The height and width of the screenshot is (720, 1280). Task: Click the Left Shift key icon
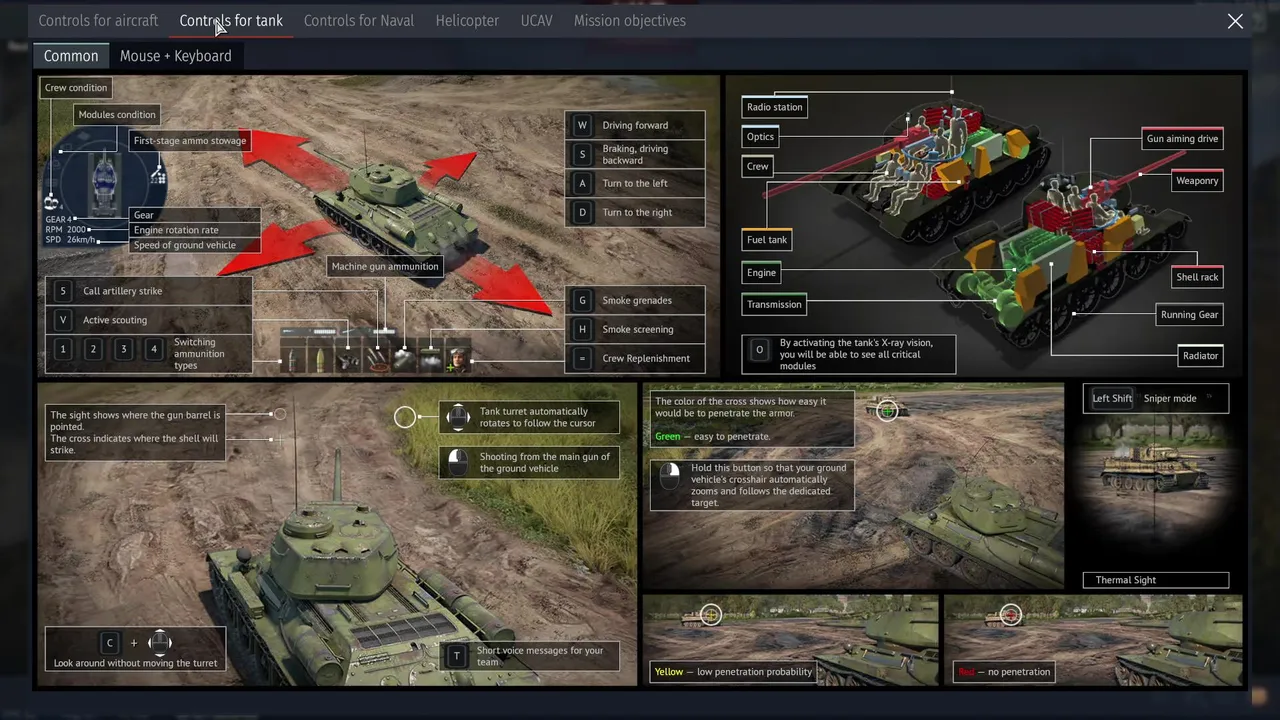click(1112, 398)
